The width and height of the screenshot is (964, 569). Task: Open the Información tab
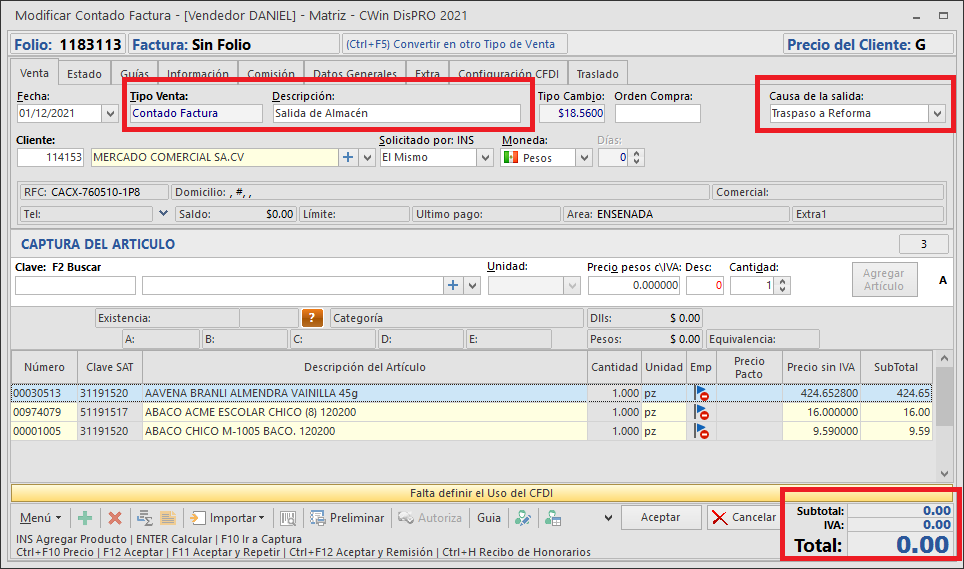(x=198, y=74)
